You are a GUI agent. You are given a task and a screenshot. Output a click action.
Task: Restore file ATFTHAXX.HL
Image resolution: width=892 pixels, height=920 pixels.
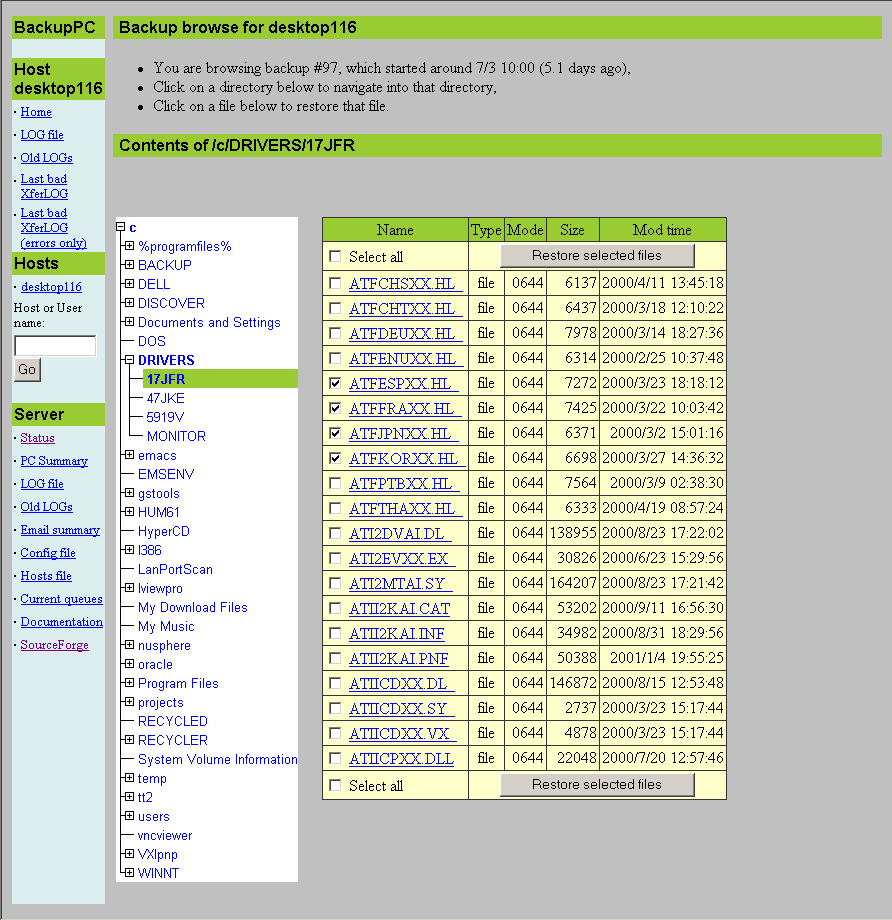406,509
